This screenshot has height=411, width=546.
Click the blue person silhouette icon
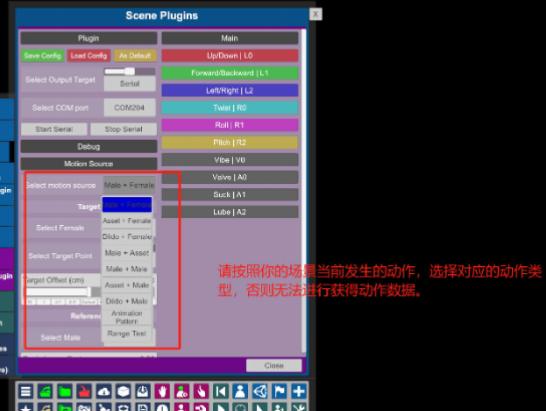[240, 391]
